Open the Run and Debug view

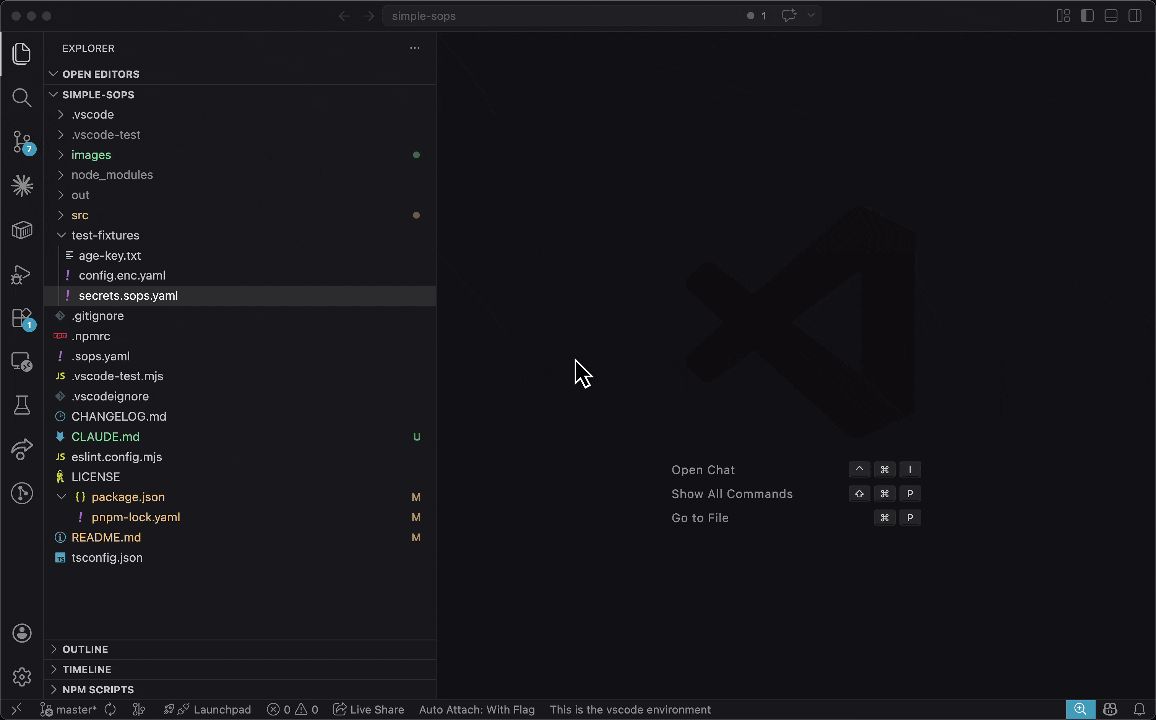point(22,274)
